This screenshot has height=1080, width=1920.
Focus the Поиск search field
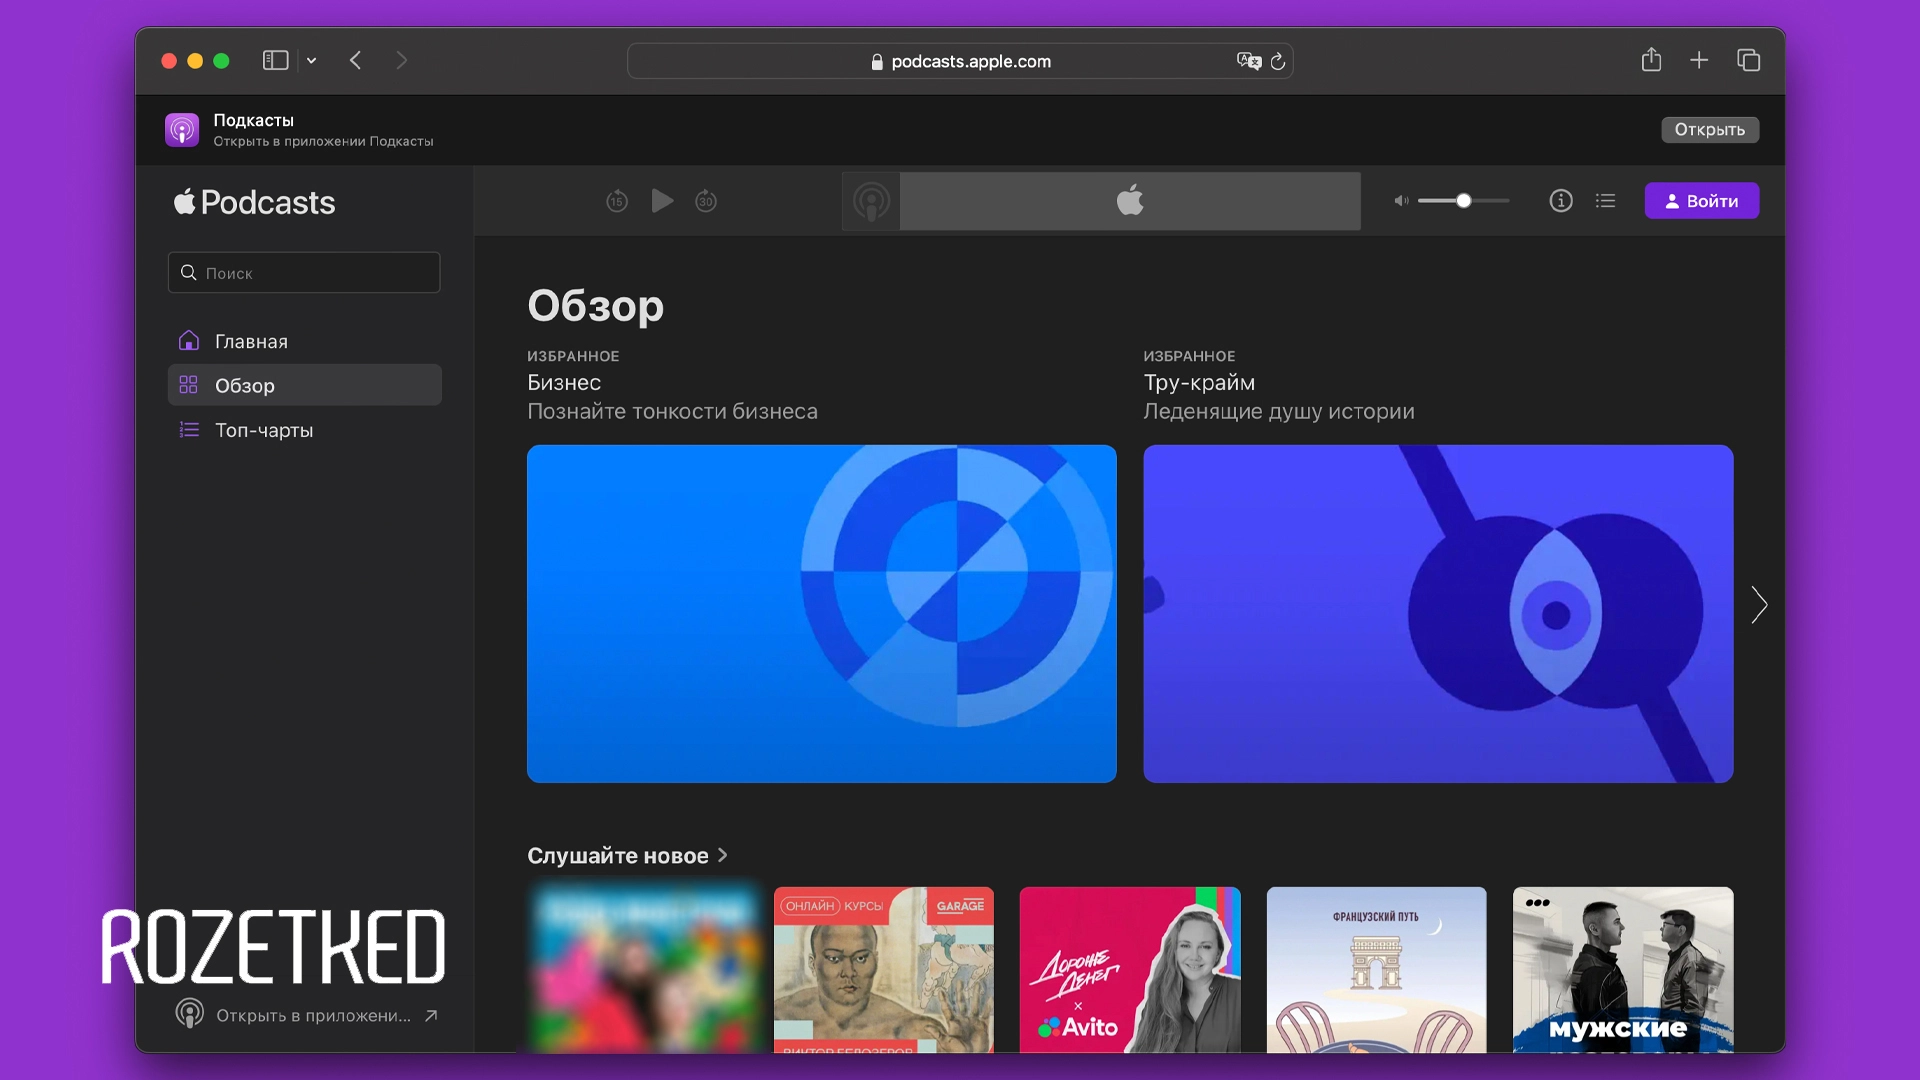(304, 272)
